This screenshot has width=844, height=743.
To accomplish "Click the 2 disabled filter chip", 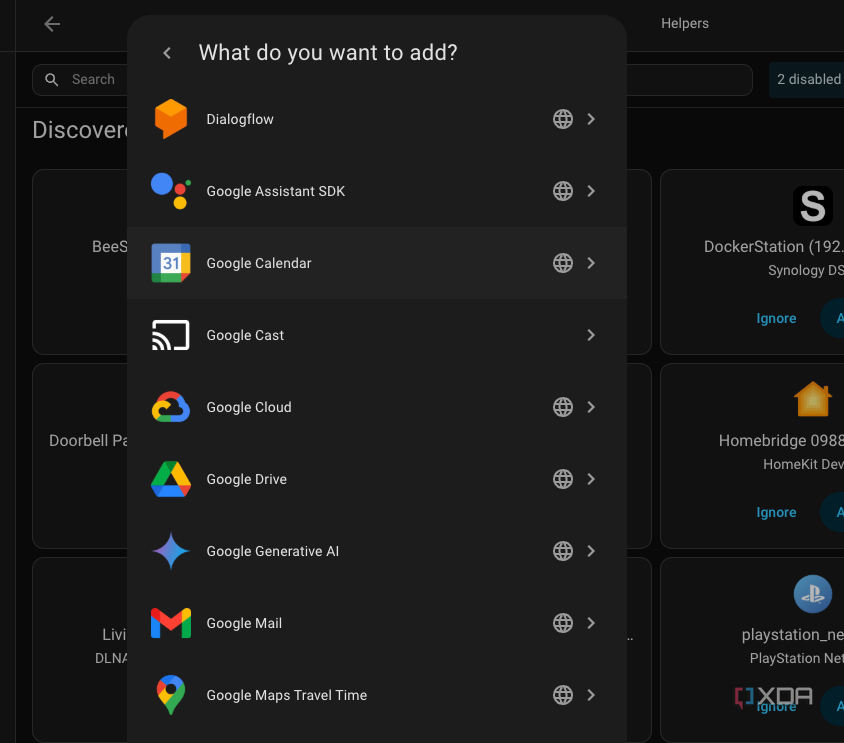I will point(806,80).
